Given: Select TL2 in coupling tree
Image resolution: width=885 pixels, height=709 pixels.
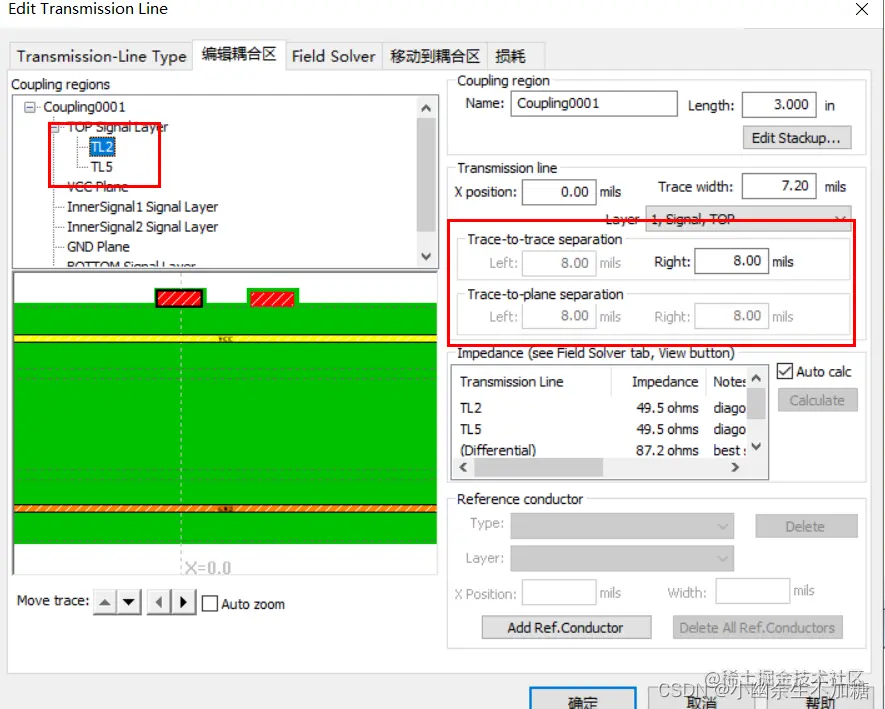Looking at the screenshot, I should point(102,147).
